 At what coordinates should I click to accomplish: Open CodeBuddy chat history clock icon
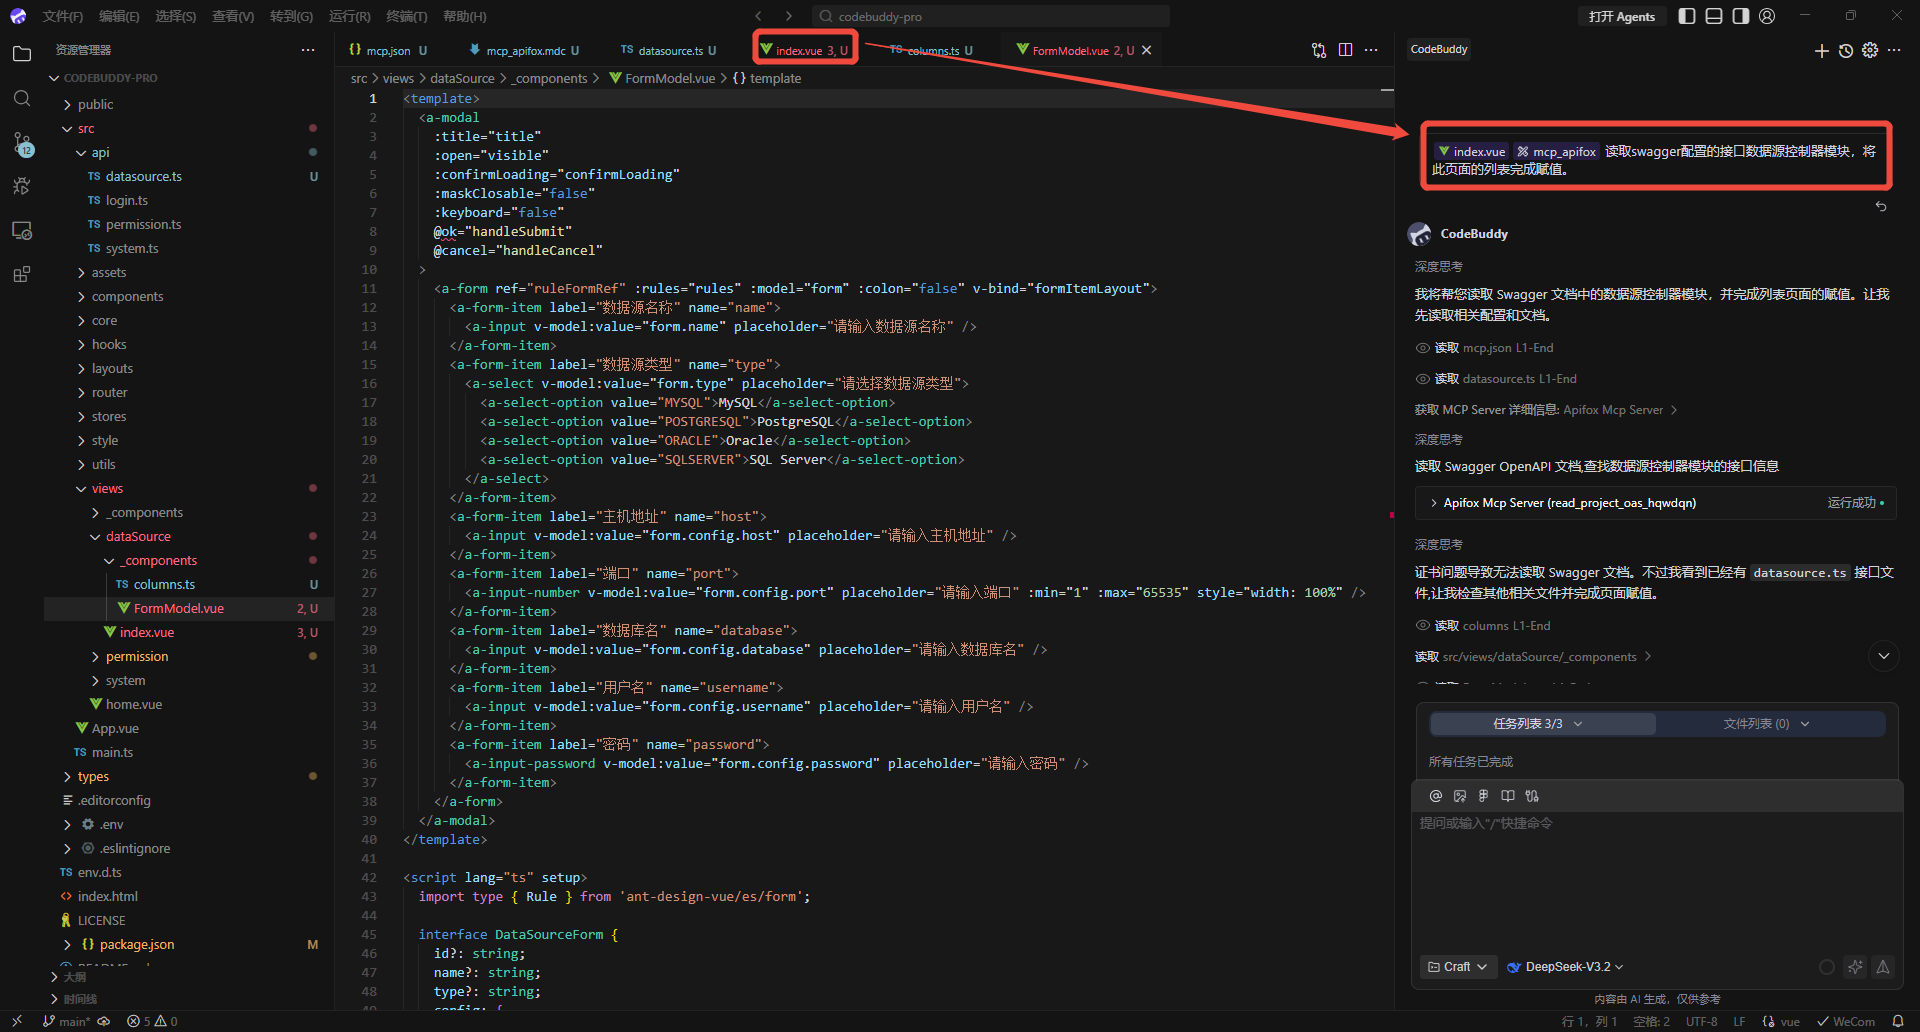pyautogui.click(x=1846, y=51)
